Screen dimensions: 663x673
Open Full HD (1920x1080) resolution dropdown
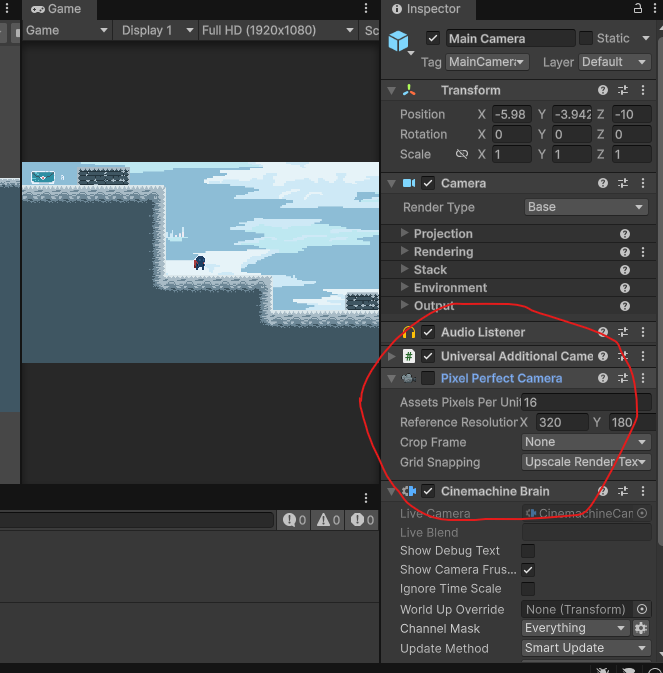click(x=278, y=30)
